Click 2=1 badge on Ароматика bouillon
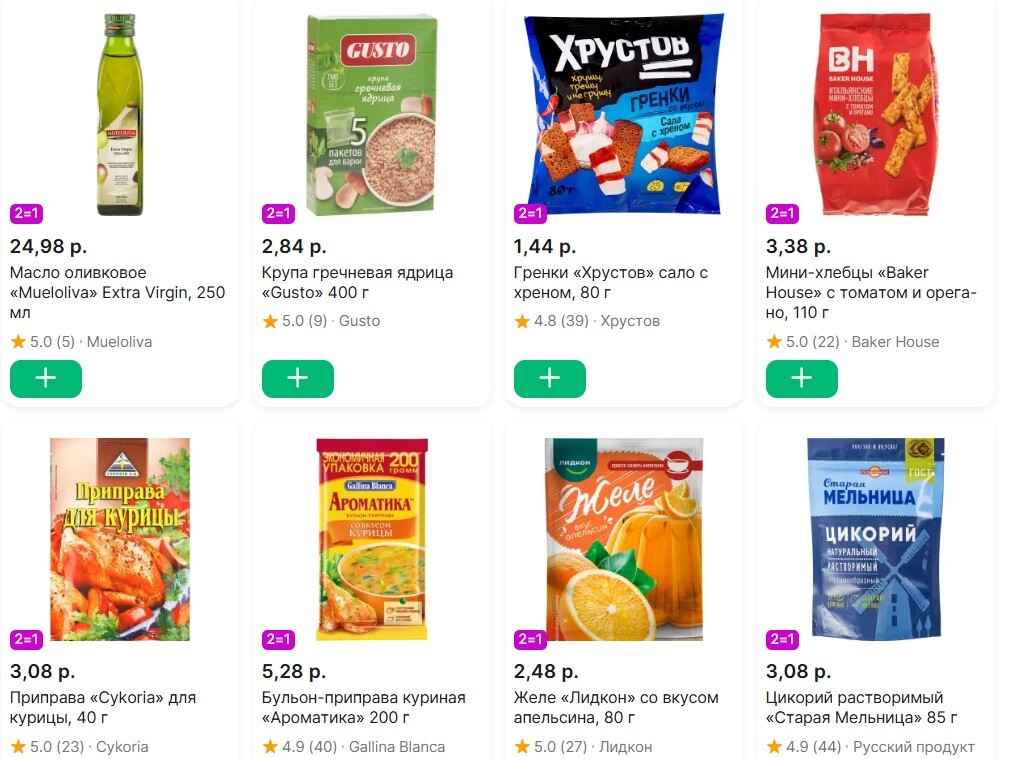This screenshot has height=759, width=1018. [x=278, y=639]
